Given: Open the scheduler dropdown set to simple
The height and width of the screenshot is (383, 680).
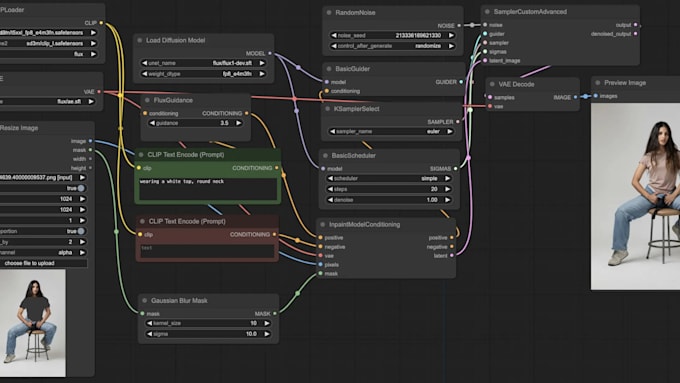Looking at the screenshot, I should pyautogui.click(x=390, y=179).
